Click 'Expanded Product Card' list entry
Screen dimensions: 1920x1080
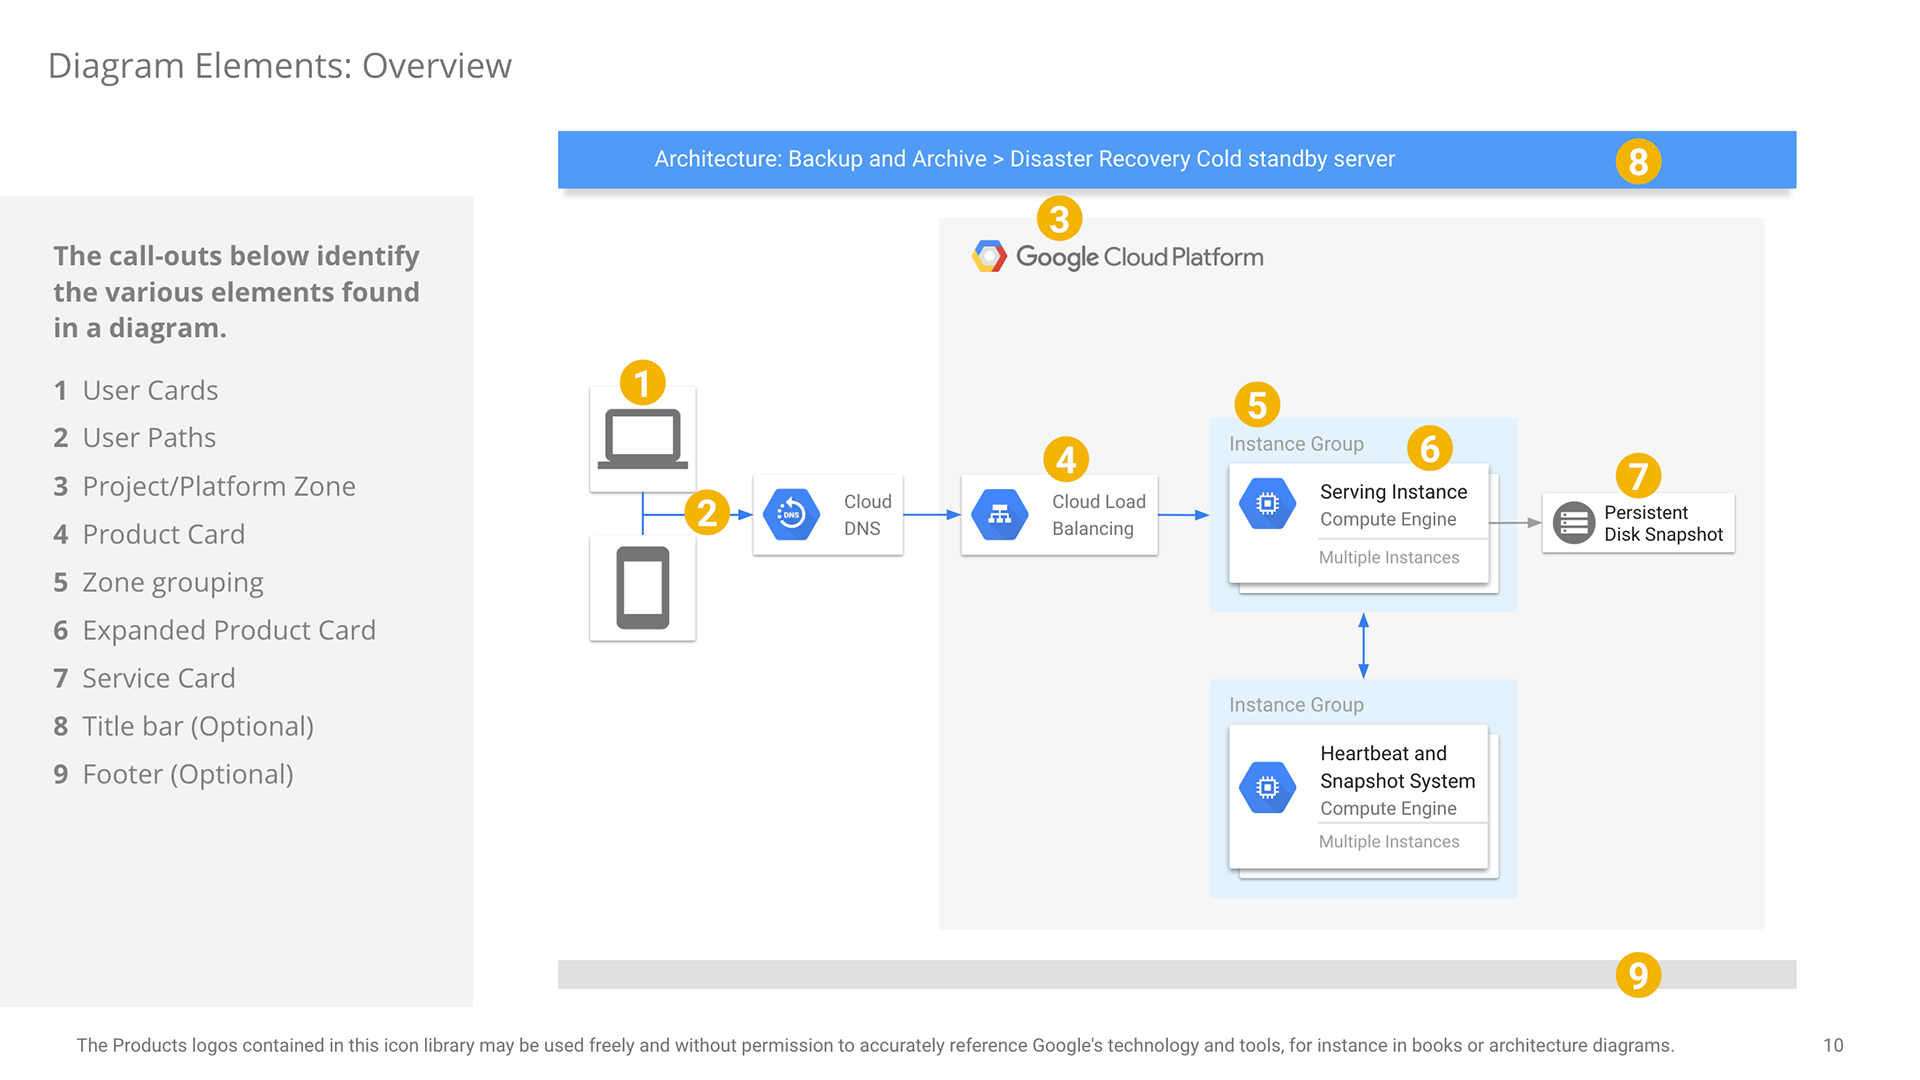(x=215, y=630)
